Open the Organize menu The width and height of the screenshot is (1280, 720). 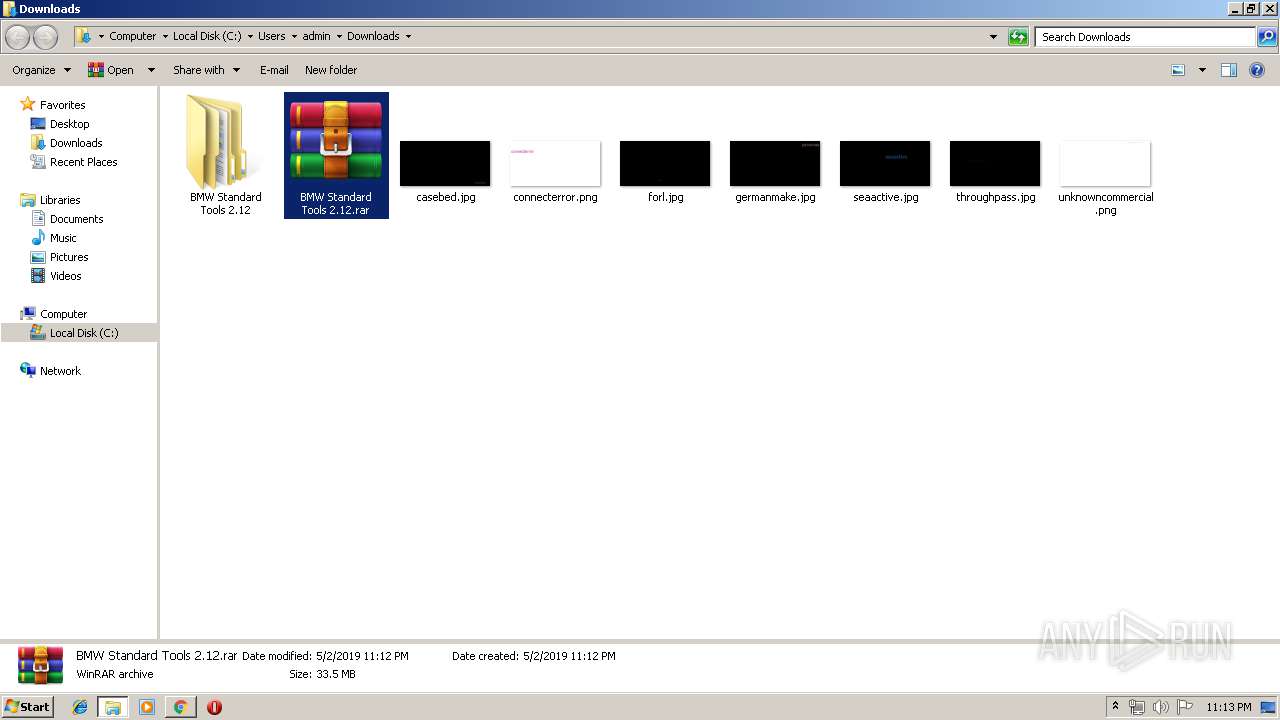[41, 70]
